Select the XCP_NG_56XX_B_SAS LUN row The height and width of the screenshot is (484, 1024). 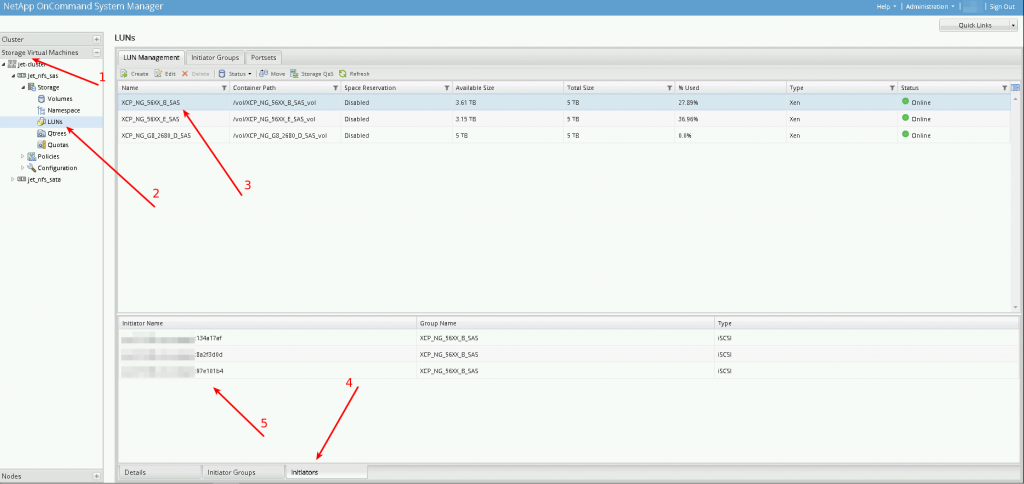tap(565, 103)
